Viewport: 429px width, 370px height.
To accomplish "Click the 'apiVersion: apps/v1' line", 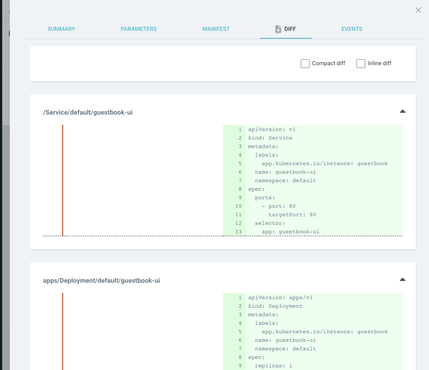I will click(280, 297).
